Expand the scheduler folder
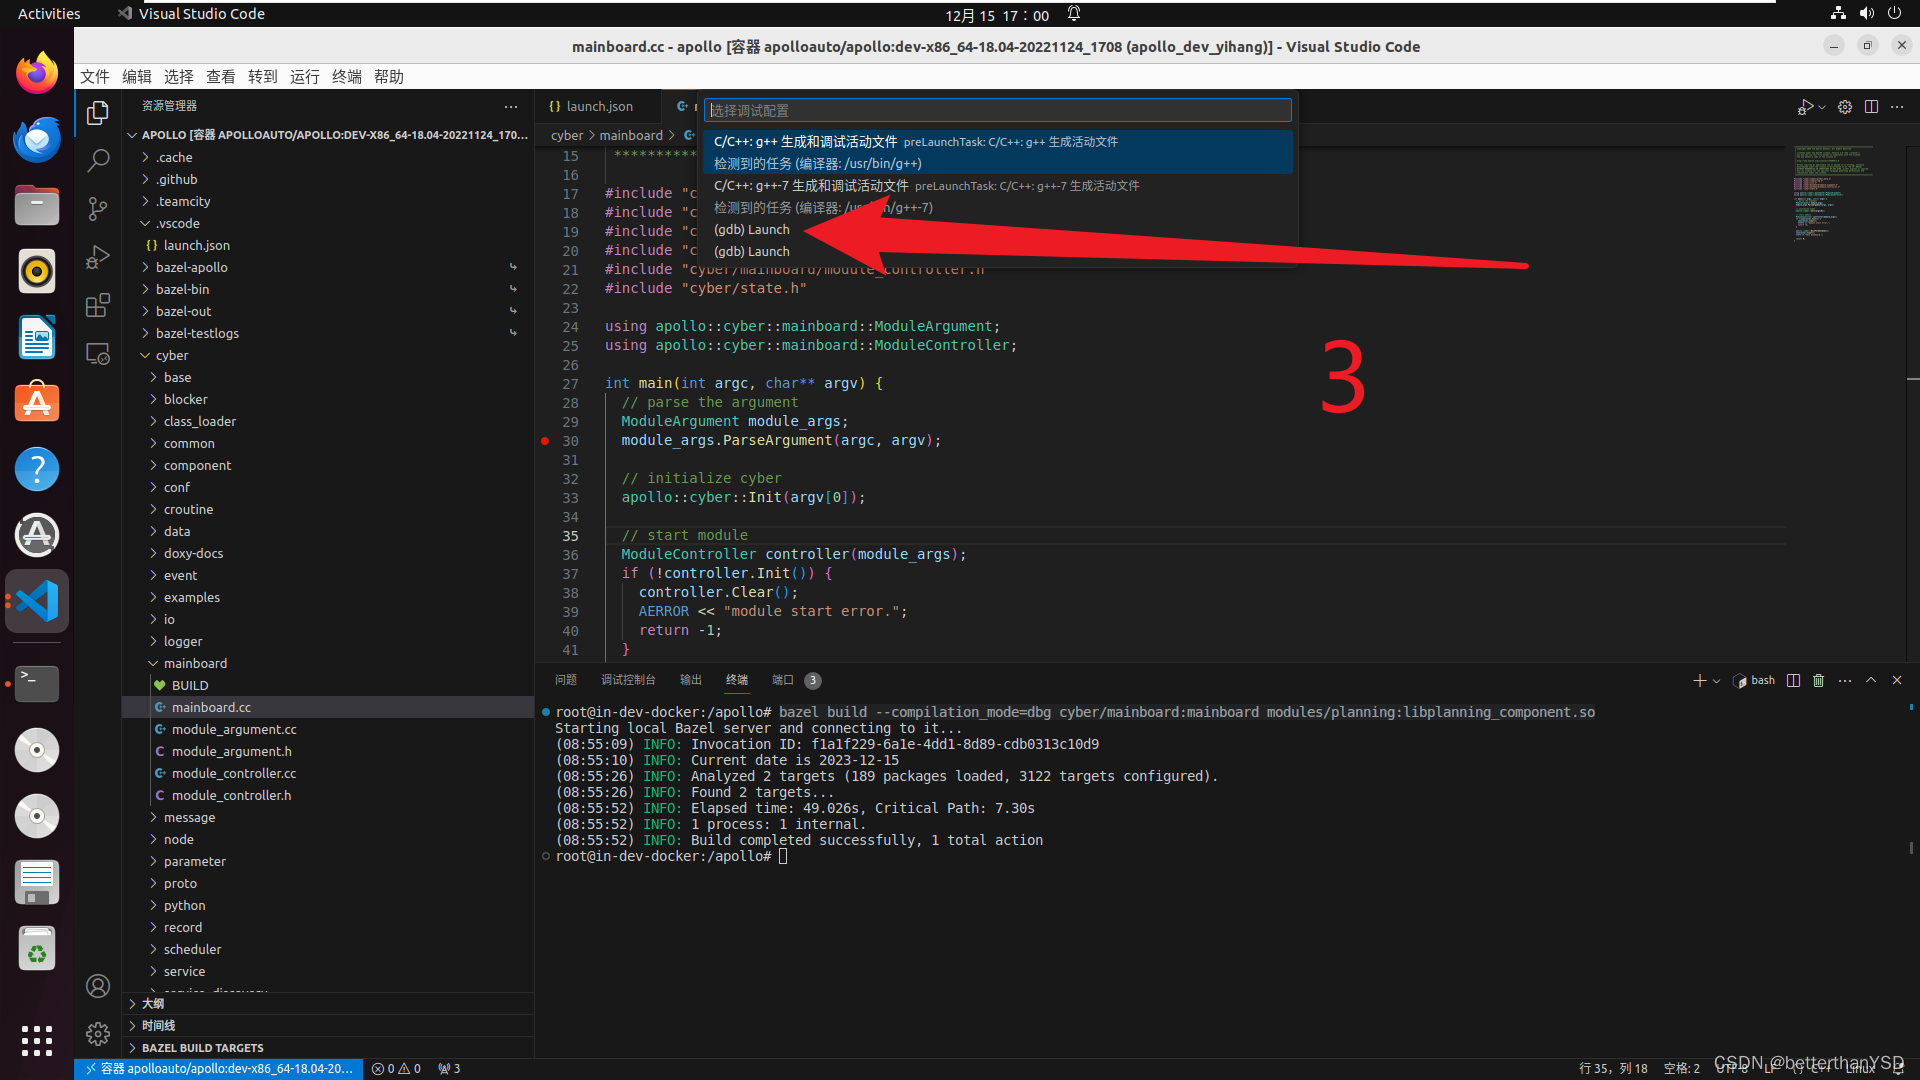 [x=192, y=950]
